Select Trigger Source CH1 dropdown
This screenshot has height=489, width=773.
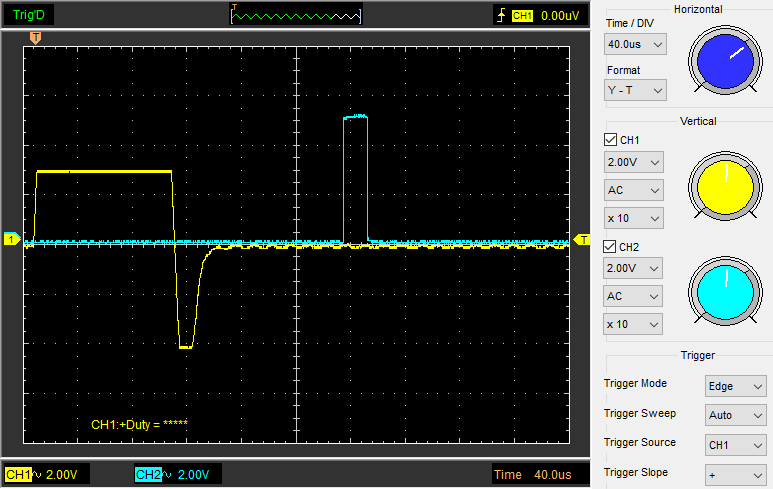click(x=735, y=445)
